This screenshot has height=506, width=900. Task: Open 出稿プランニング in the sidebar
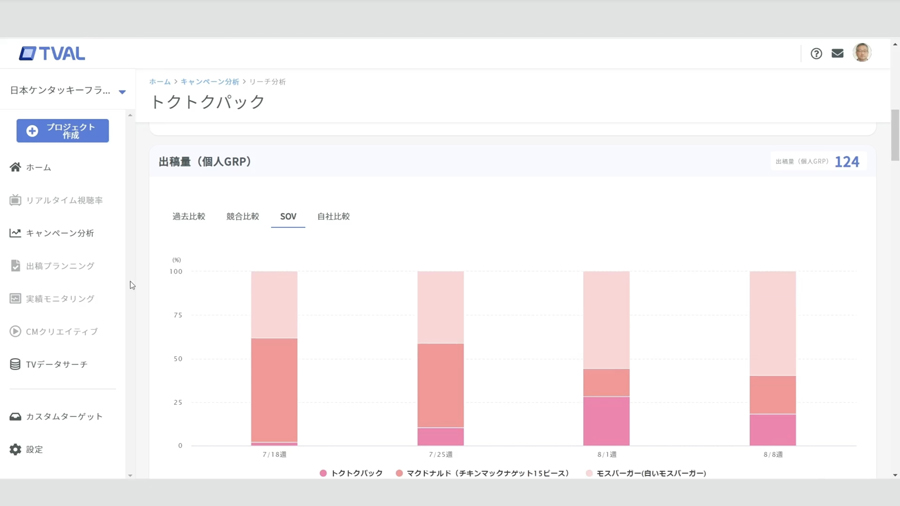(x=60, y=266)
